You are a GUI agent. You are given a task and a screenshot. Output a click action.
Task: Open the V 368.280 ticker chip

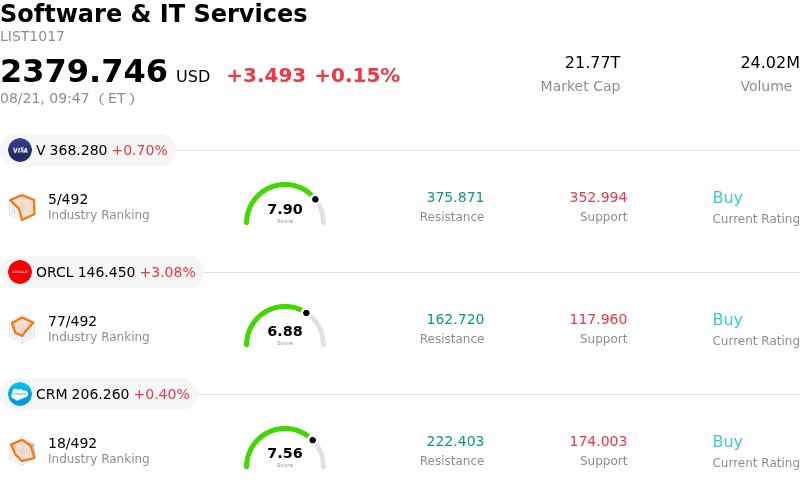click(88, 150)
